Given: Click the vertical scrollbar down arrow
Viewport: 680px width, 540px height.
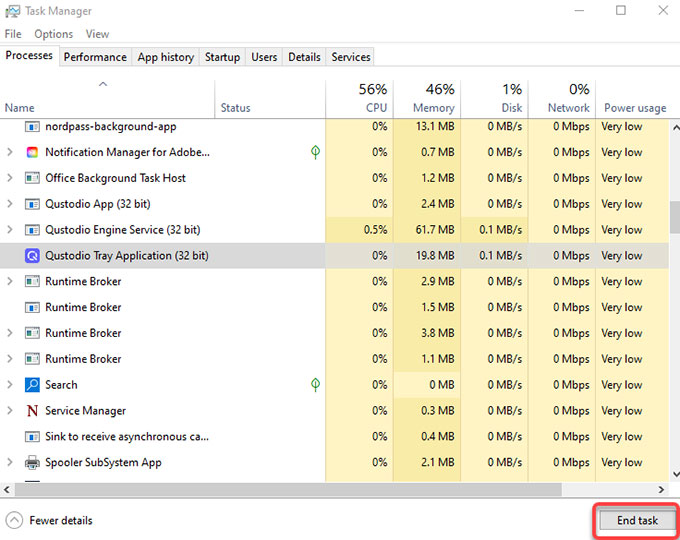Looking at the screenshot, I should 675,474.
